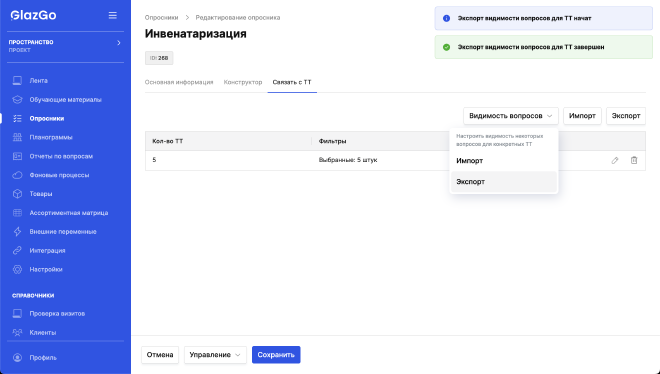Screen dimensions: 660x374
Task: Open Проверка визитов reference
Action: [57, 313]
